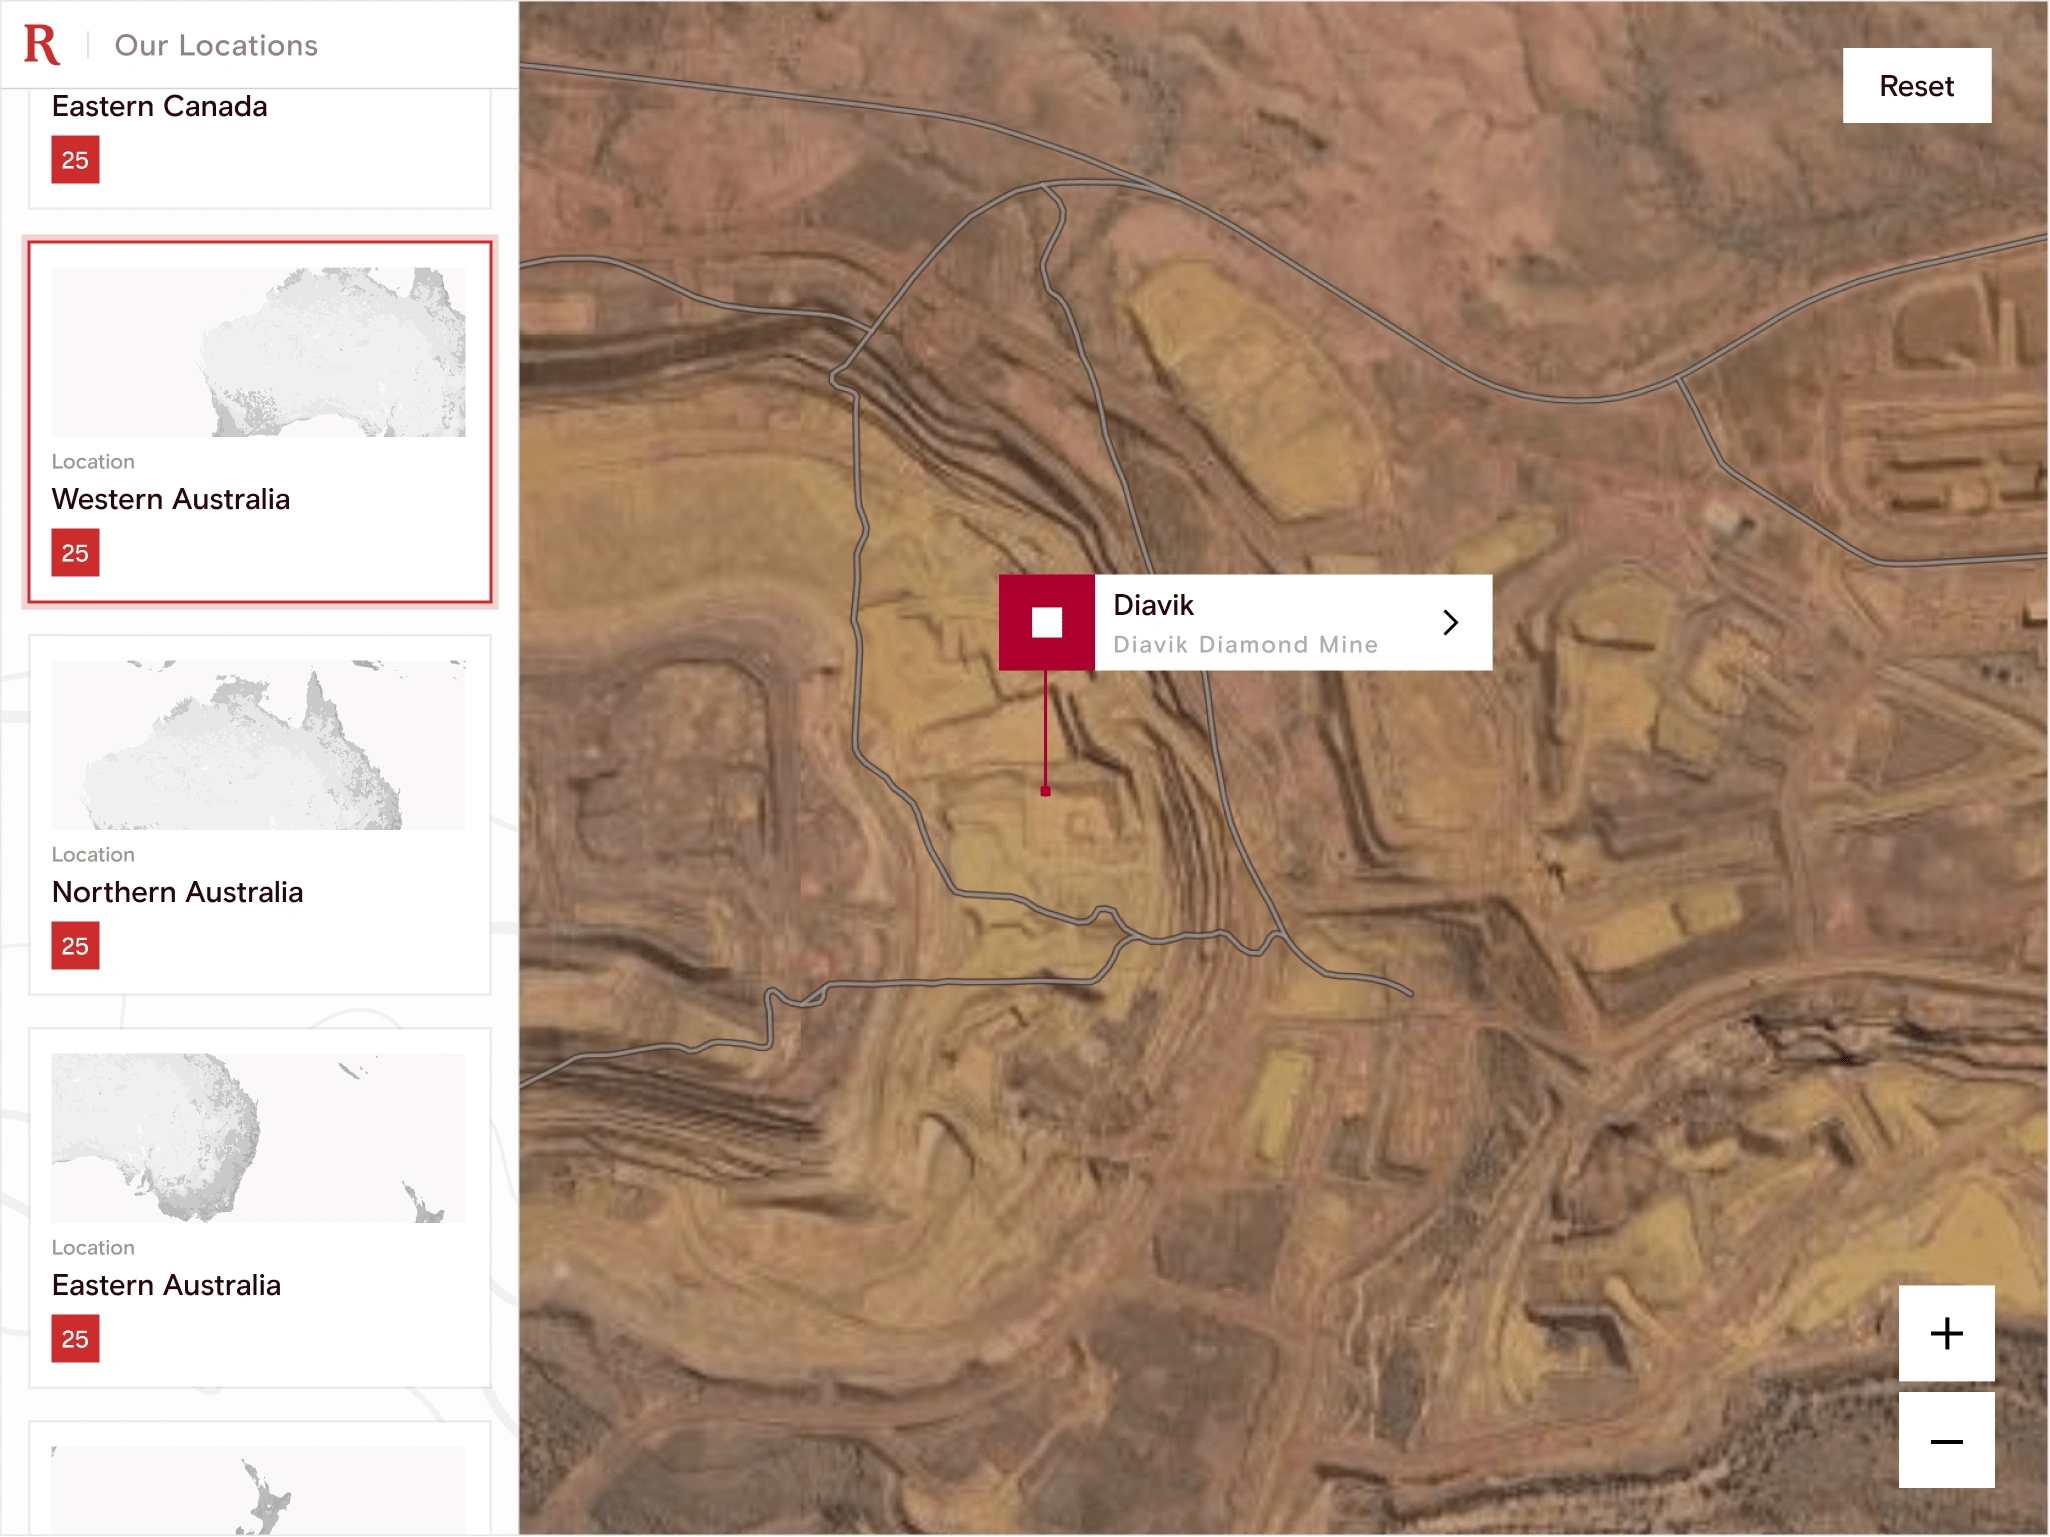Select the Western Australia title
2050x1537 pixels.
tap(171, 499)
